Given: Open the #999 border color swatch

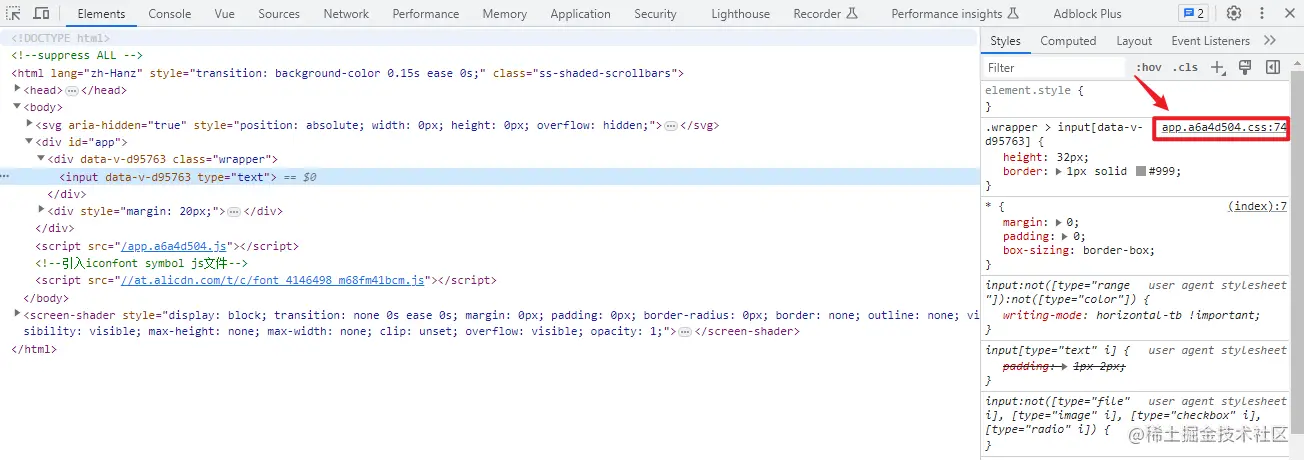Looking at the screenshot, I should pyautogui.click(x=1141, y=172).
